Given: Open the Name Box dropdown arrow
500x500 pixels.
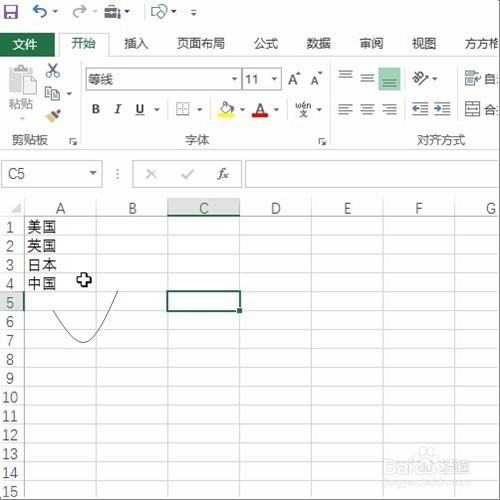Looking at the screenshot, I should [93, 173].
